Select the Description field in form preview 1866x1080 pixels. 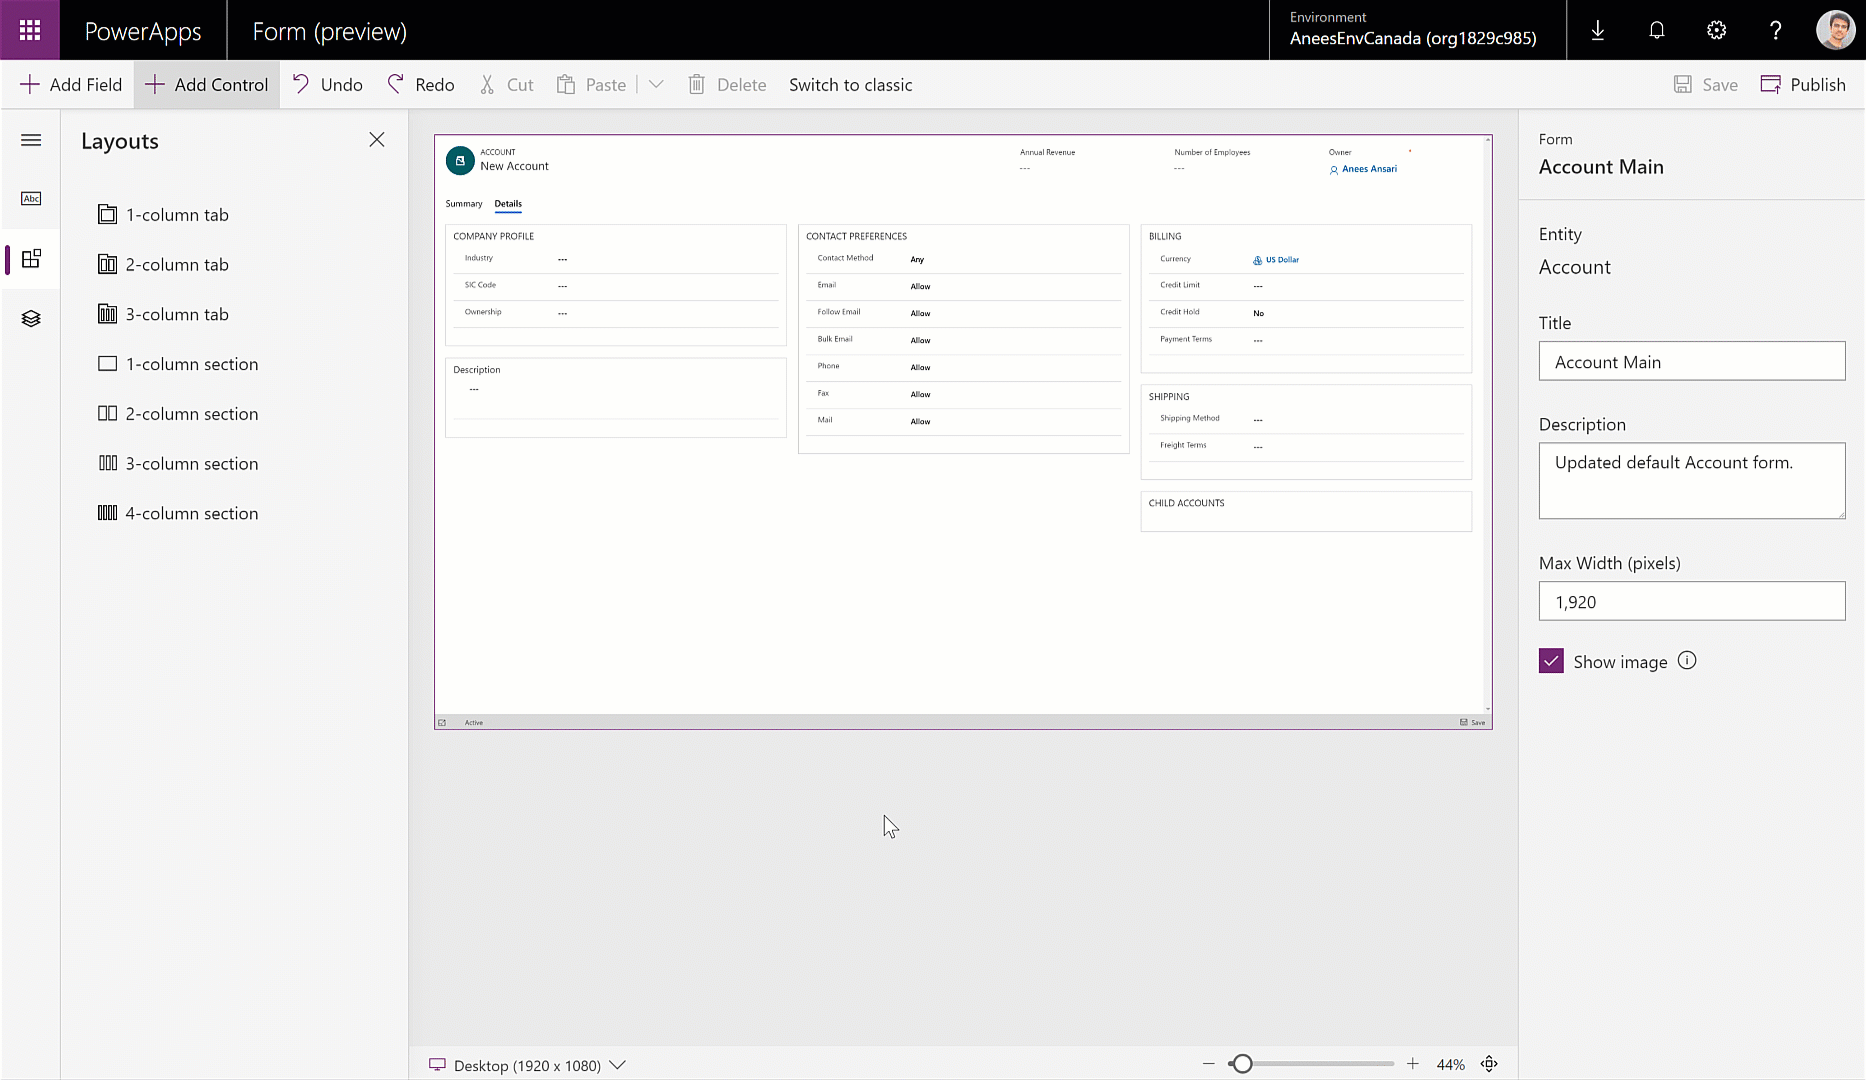point(616,398)
